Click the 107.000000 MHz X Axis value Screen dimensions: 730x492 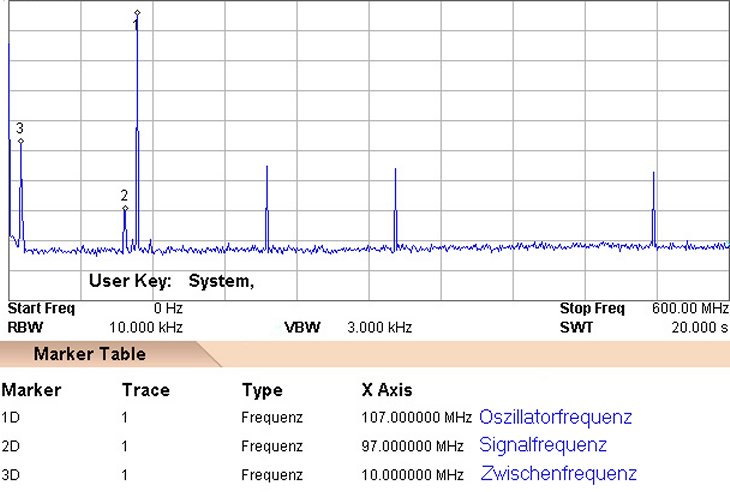click(x=416, y=417)
